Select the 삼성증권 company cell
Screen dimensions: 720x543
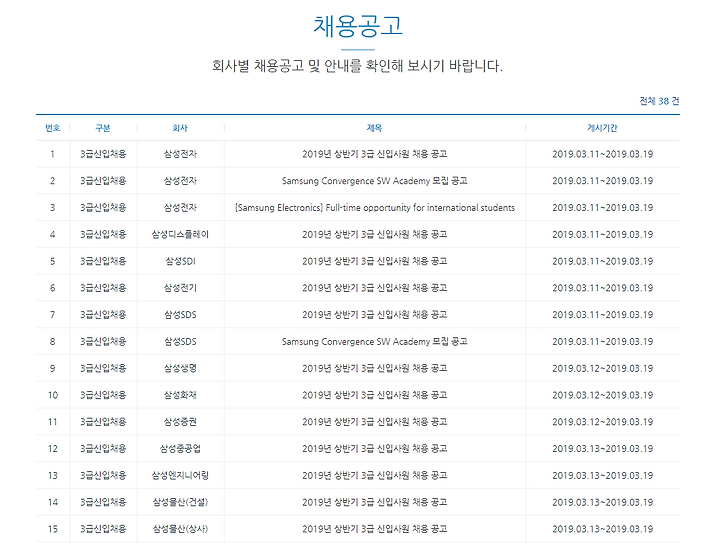pos(180,422)
